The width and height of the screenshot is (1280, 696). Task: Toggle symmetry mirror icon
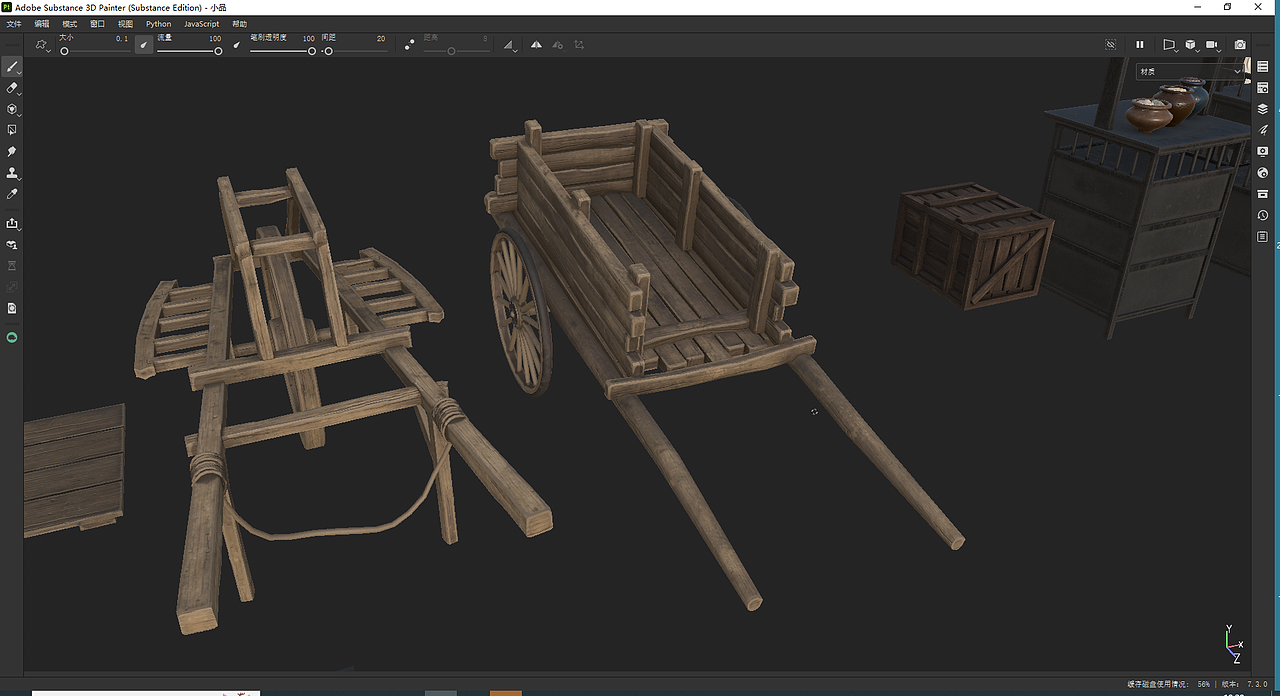pyautogui.click(x=536, y=45)
